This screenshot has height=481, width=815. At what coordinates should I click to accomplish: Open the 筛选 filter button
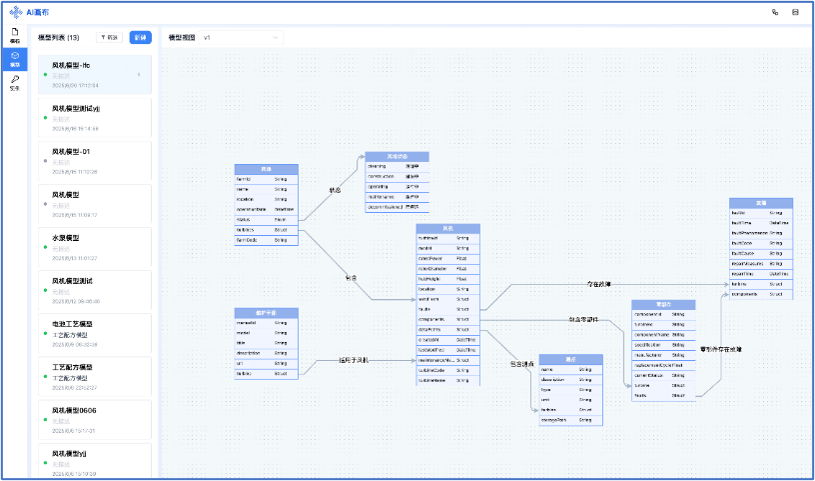click(109, 37)
